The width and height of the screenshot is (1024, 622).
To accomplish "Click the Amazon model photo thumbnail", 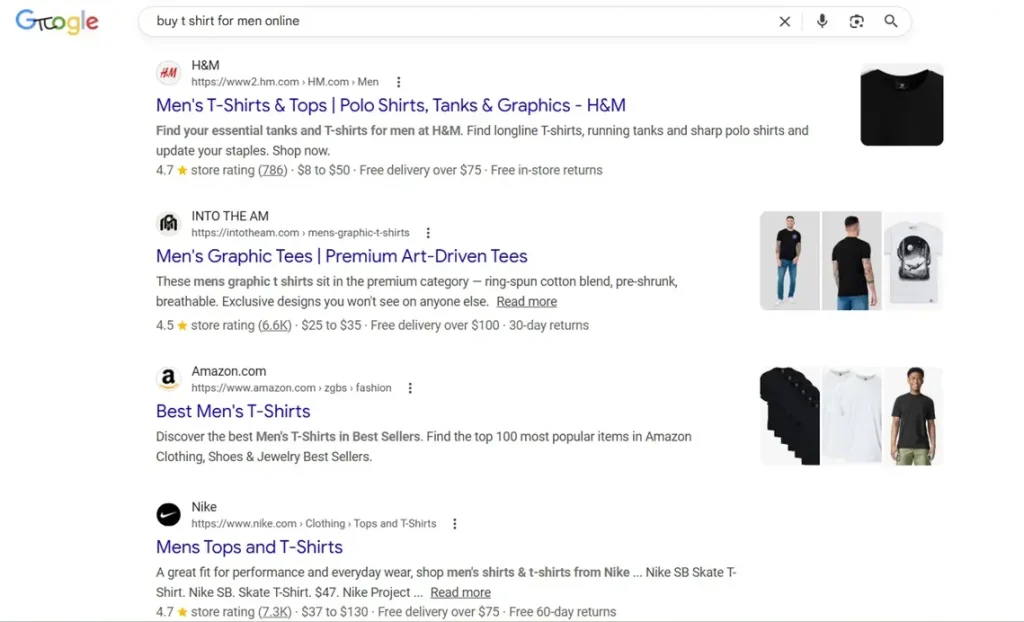I will (913, 415).
